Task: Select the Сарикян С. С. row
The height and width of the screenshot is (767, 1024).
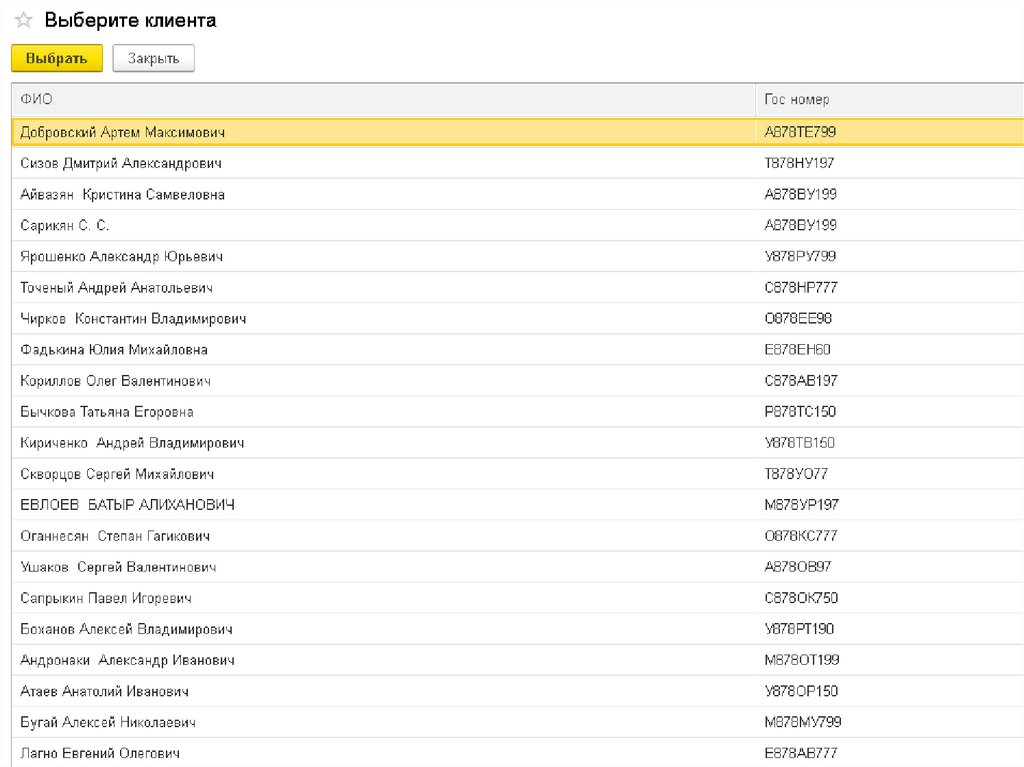Action: pos(65,225)
